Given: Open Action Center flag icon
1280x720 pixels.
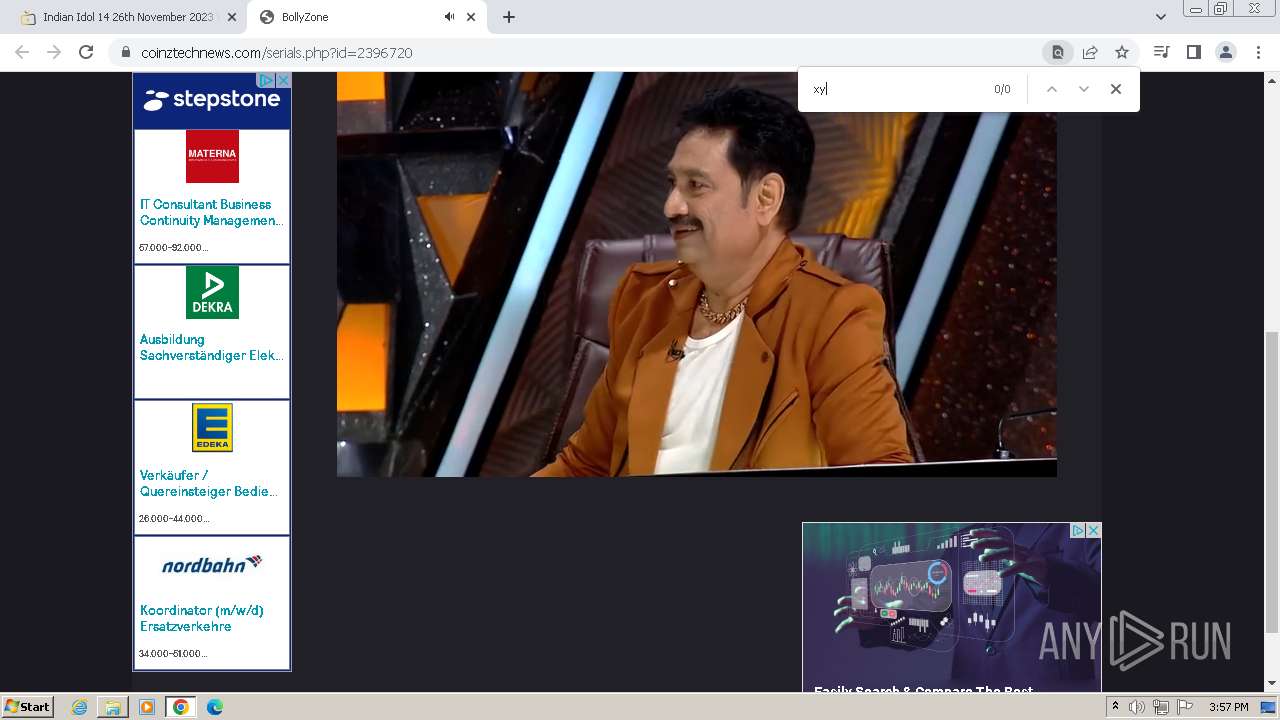Looking at the screenshot, I should point(1185,707).
